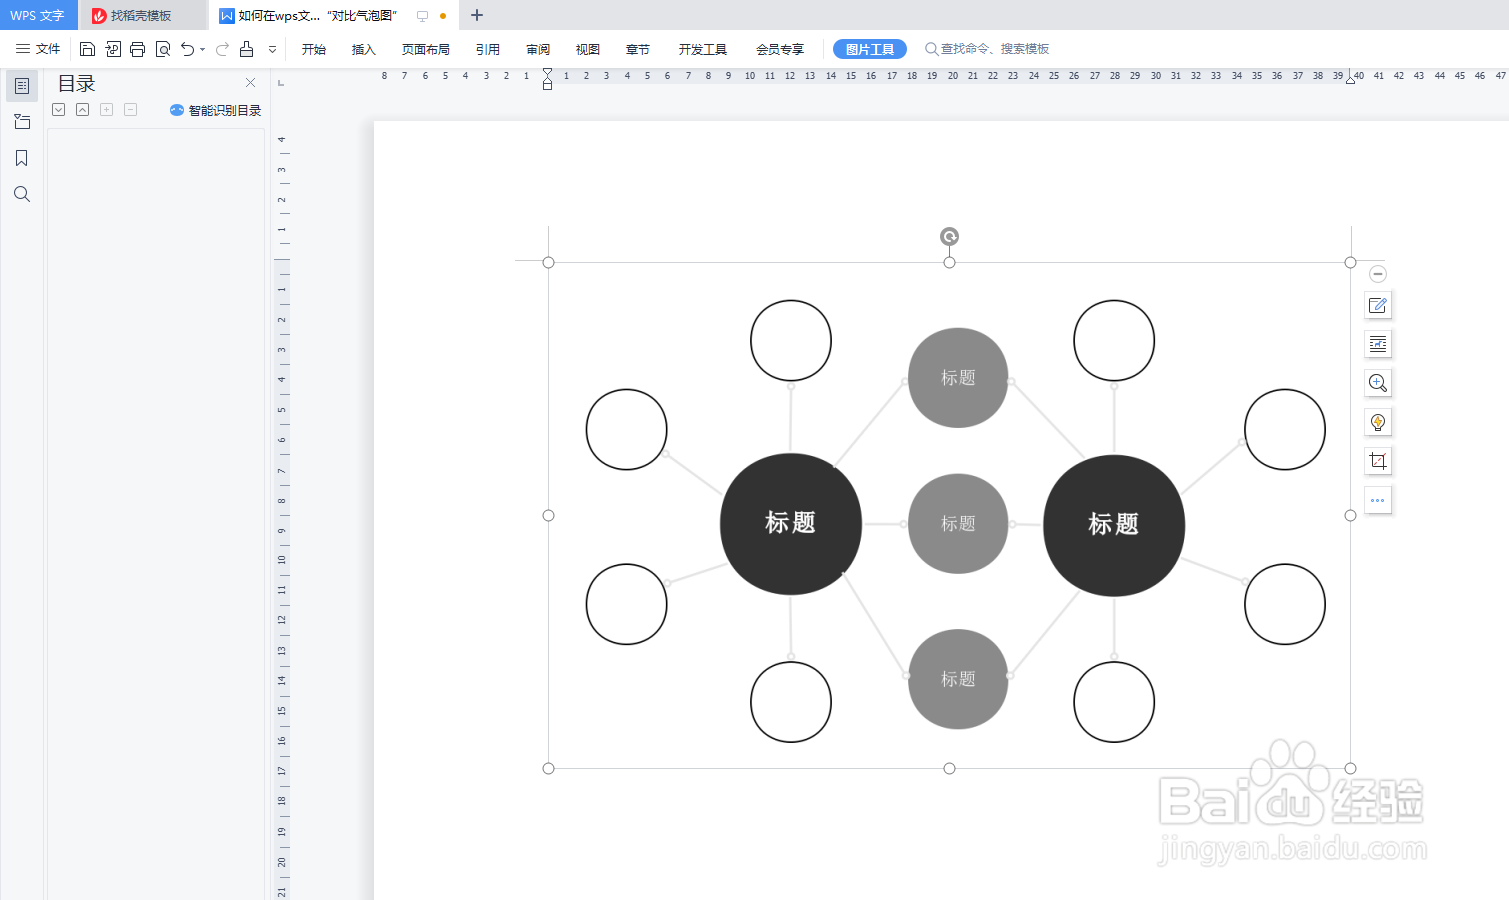Click the Print Preview icon

163,49
